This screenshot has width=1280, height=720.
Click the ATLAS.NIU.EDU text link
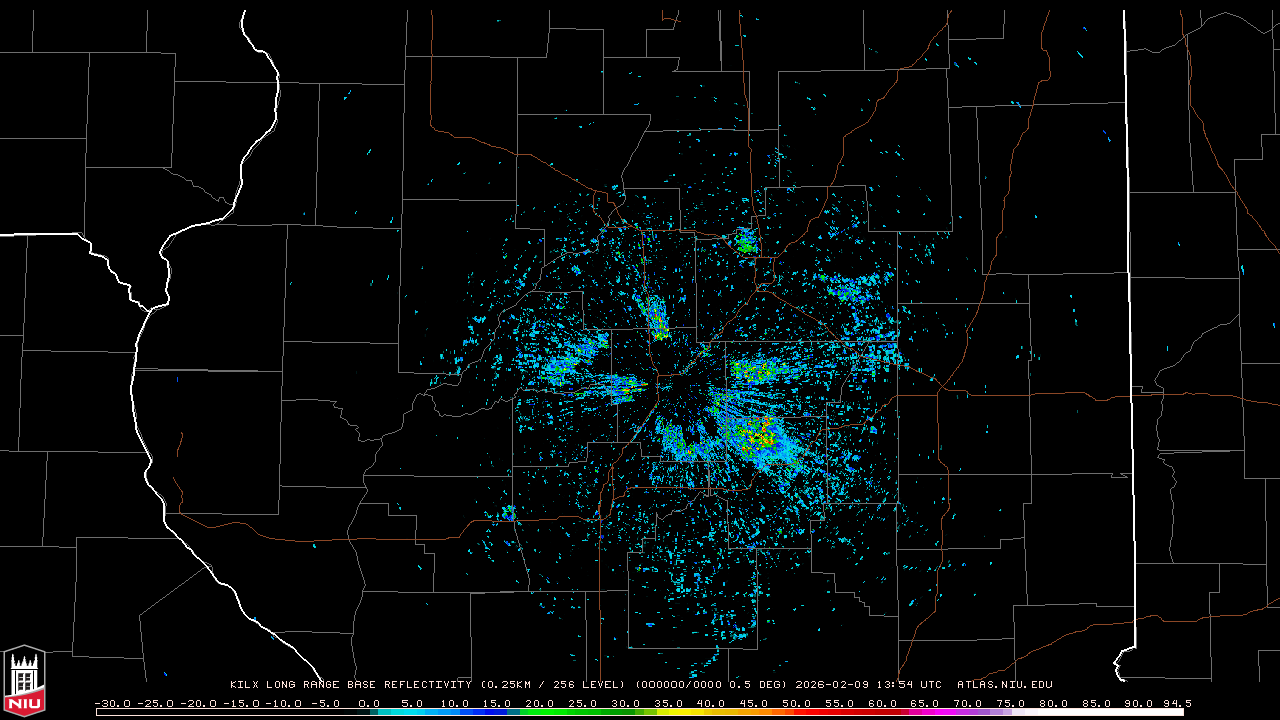[x=1004, y=685]
